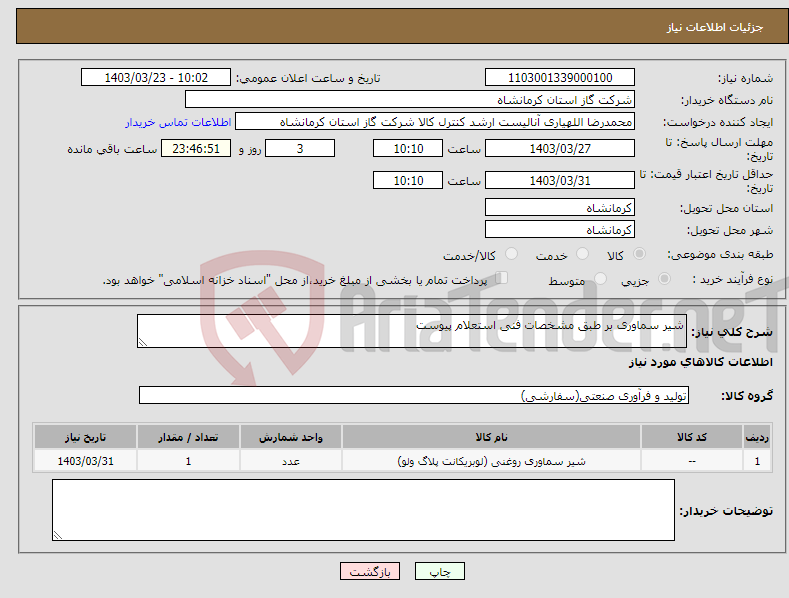The image size is (789, 598).
Task: Click the شماره نیاز field 1103001339000100
Action: click(560, 78)
